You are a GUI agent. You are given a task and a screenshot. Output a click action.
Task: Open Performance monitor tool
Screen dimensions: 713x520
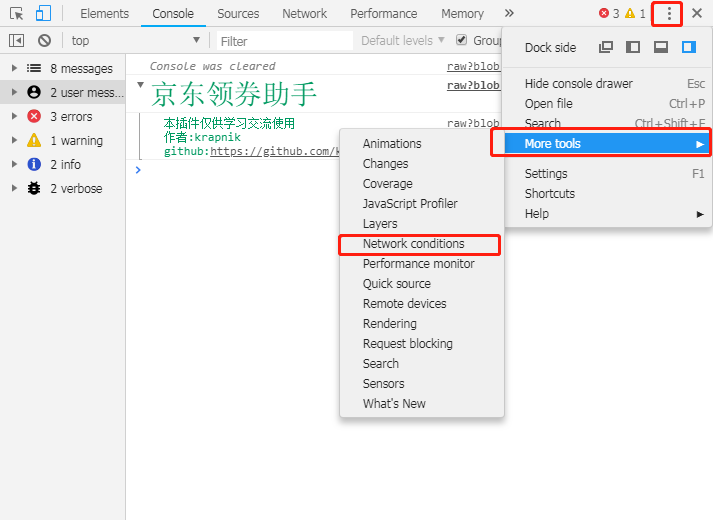[422, 264]
